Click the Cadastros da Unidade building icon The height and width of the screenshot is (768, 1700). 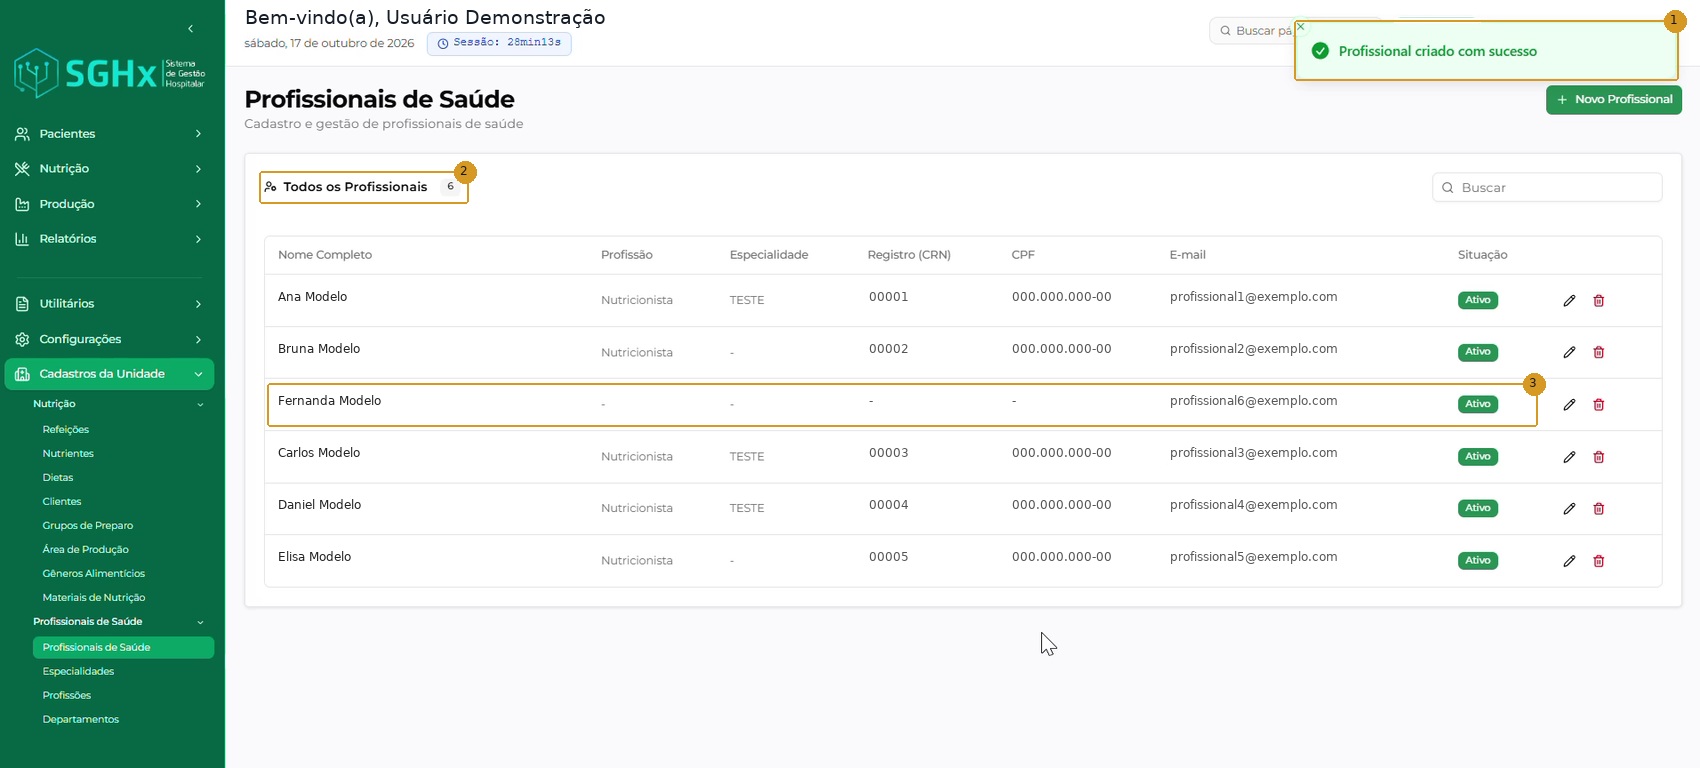point(22,374)
